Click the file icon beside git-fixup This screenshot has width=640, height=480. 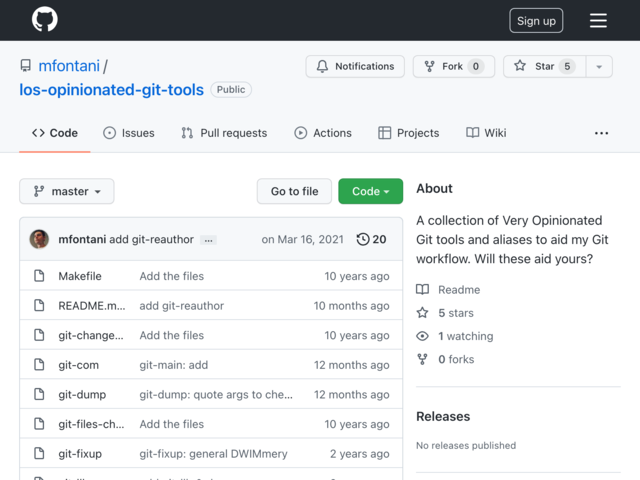pyautogui.click(x=39, y=453)
